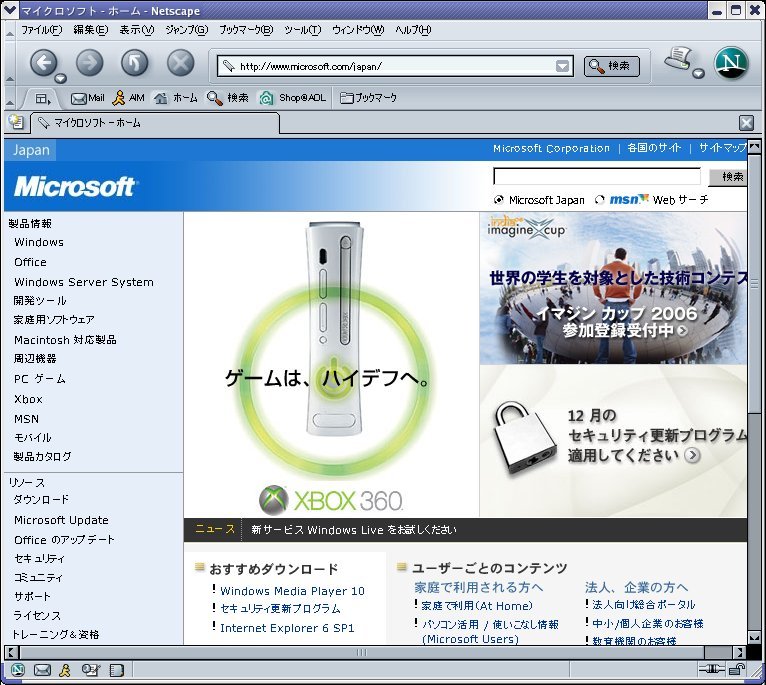Open Shop@AOL toolbar shortcut
766x685 pixels.
292,98
